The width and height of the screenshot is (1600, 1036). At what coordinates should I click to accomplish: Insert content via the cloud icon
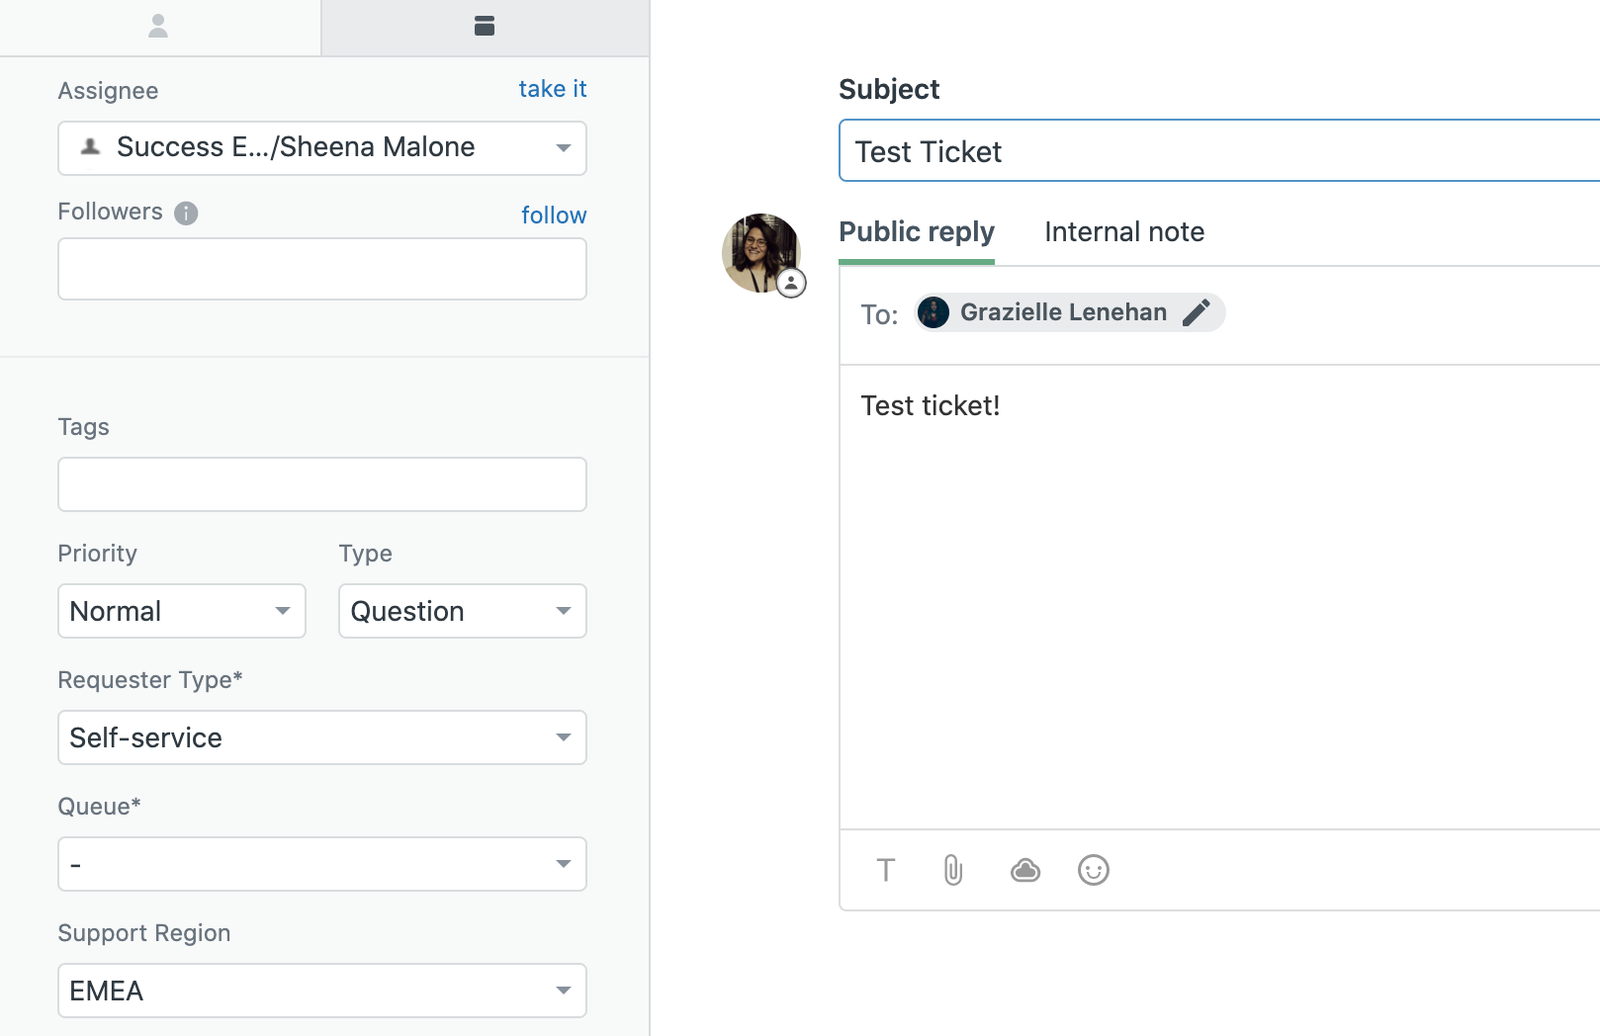1025,870
